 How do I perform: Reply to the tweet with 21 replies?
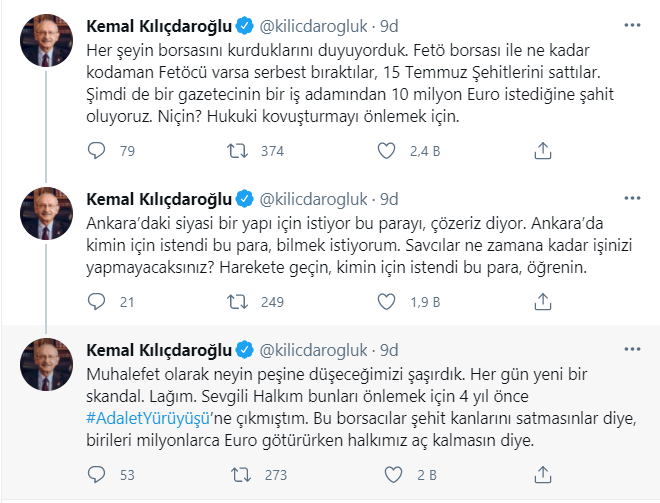(x=97, y=301)
